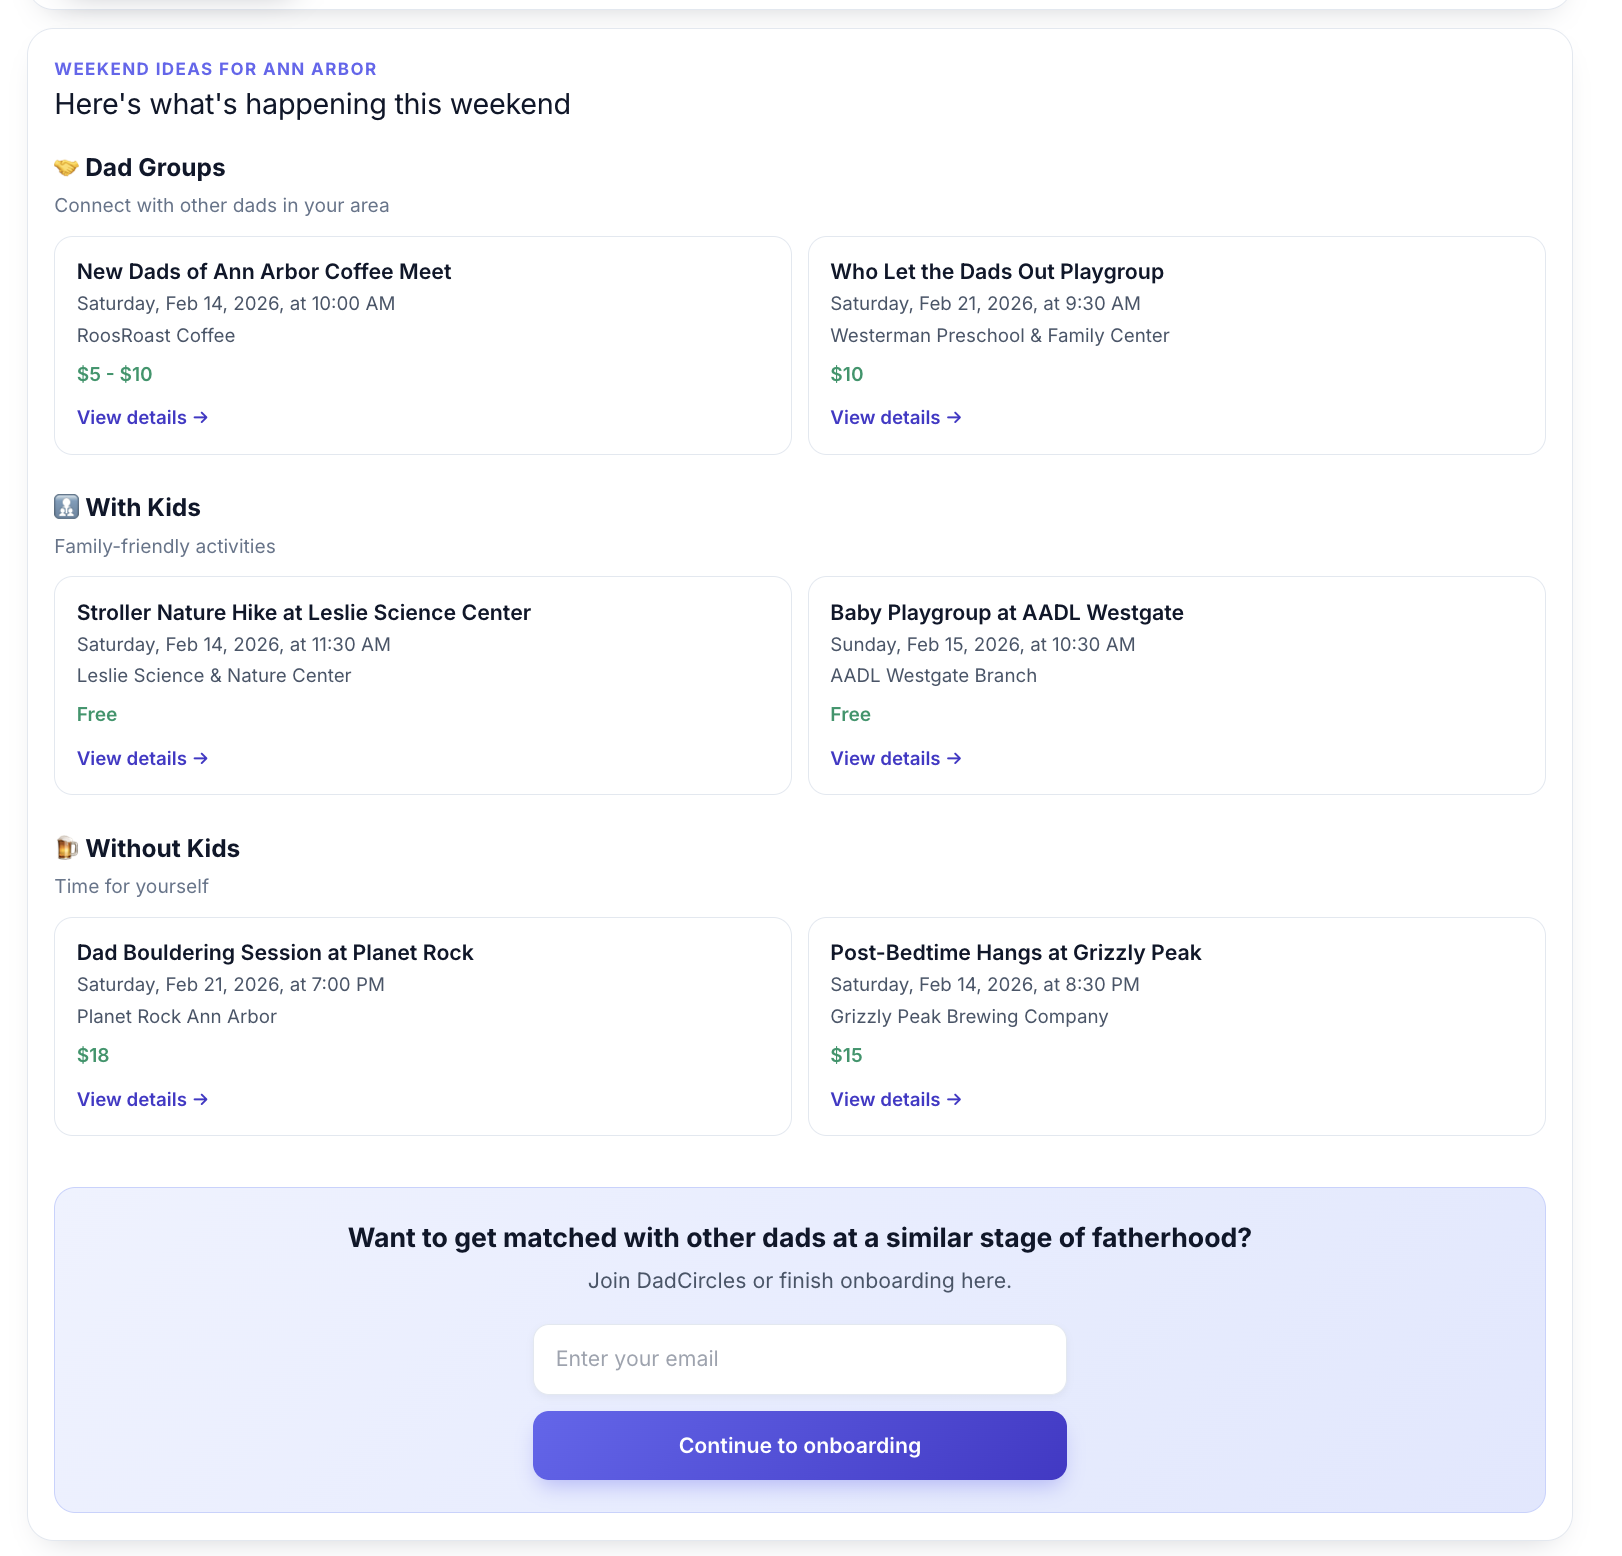Click the $5 - $10 price on Coffee Meet card
Screen dimensions: 1622x1556
coord(115,374)
